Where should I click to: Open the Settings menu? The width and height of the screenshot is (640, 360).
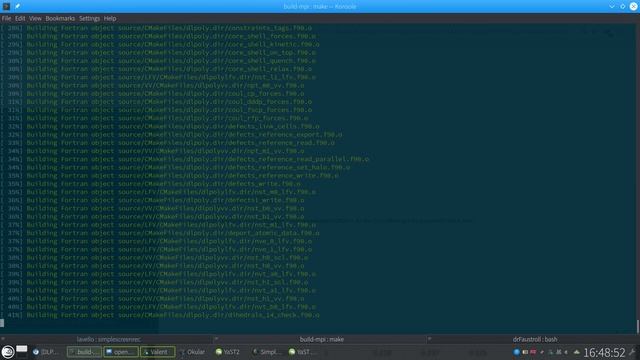pyautogui.click(x=89, y=18)
